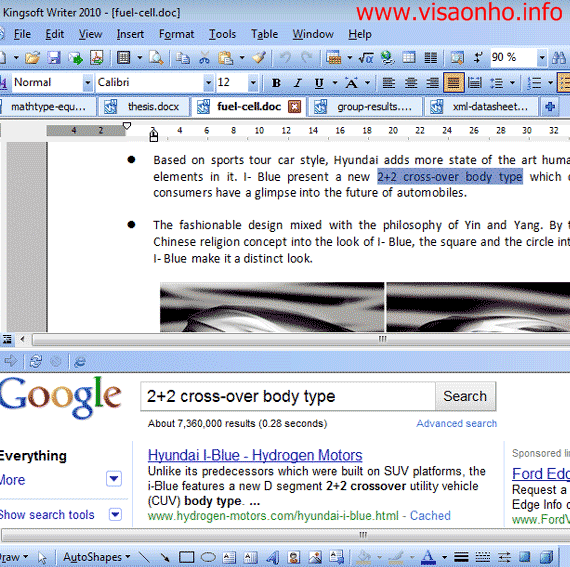Undo the last action

[286, 57]
